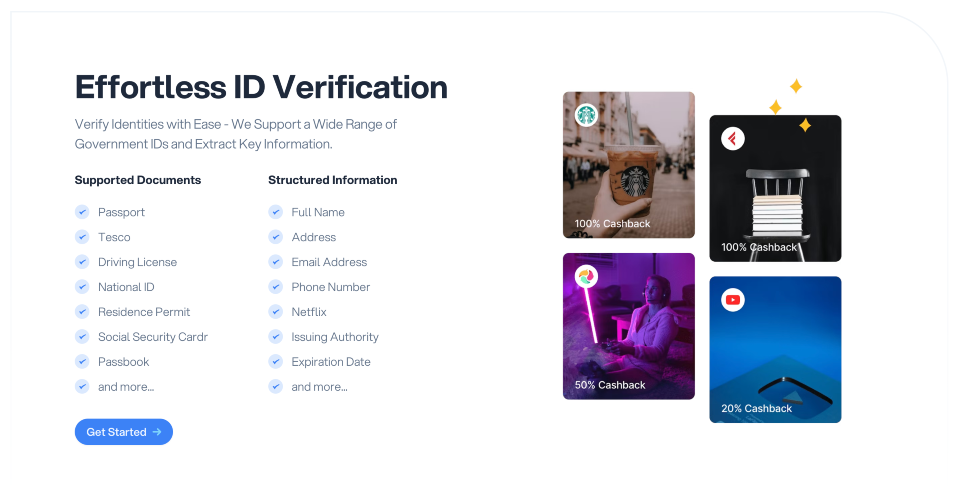Click the 'National ID' list item text

click(x=126, y=287)
